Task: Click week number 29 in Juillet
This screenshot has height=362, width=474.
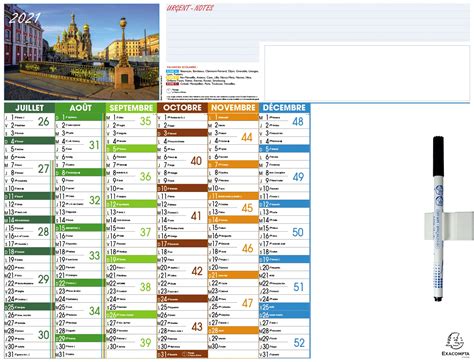Action: click(44, 279)
